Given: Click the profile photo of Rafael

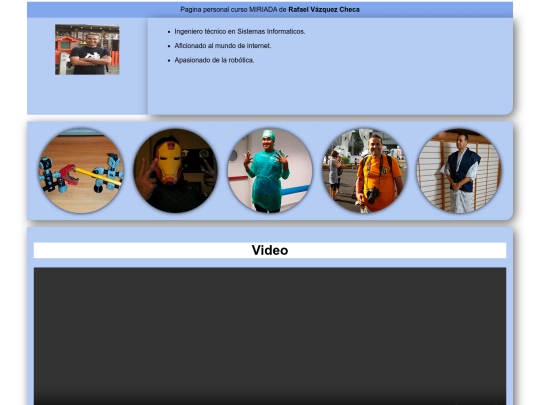Looking at the screenshot, I should 87,50.
